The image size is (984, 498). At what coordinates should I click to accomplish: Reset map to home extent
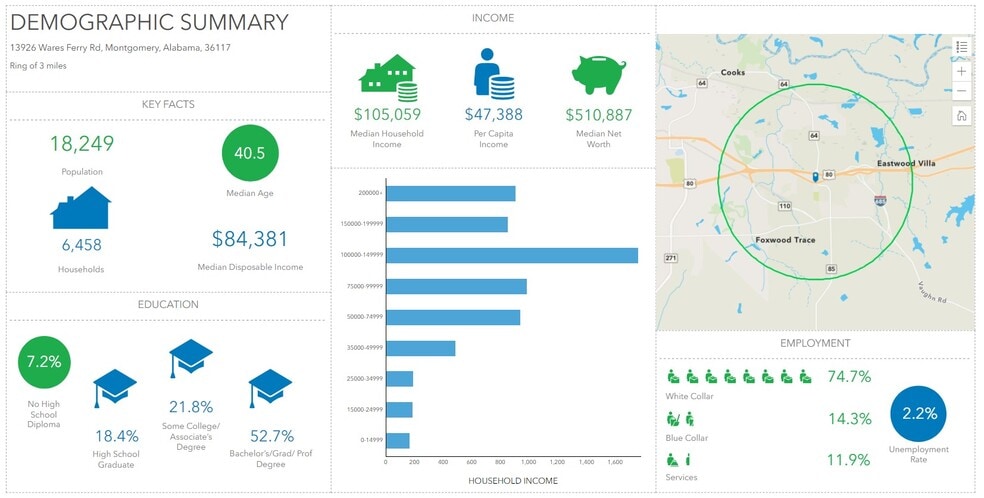tap(961, 116)
